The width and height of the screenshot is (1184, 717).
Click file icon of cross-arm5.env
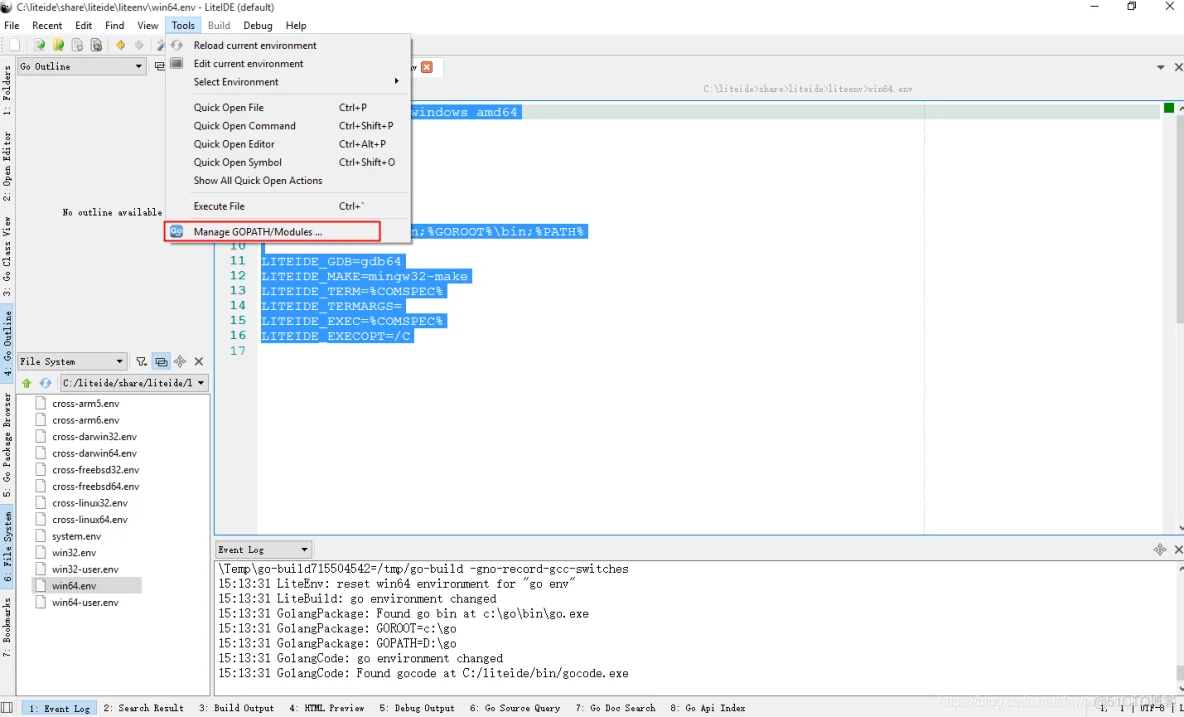point(41,404)
